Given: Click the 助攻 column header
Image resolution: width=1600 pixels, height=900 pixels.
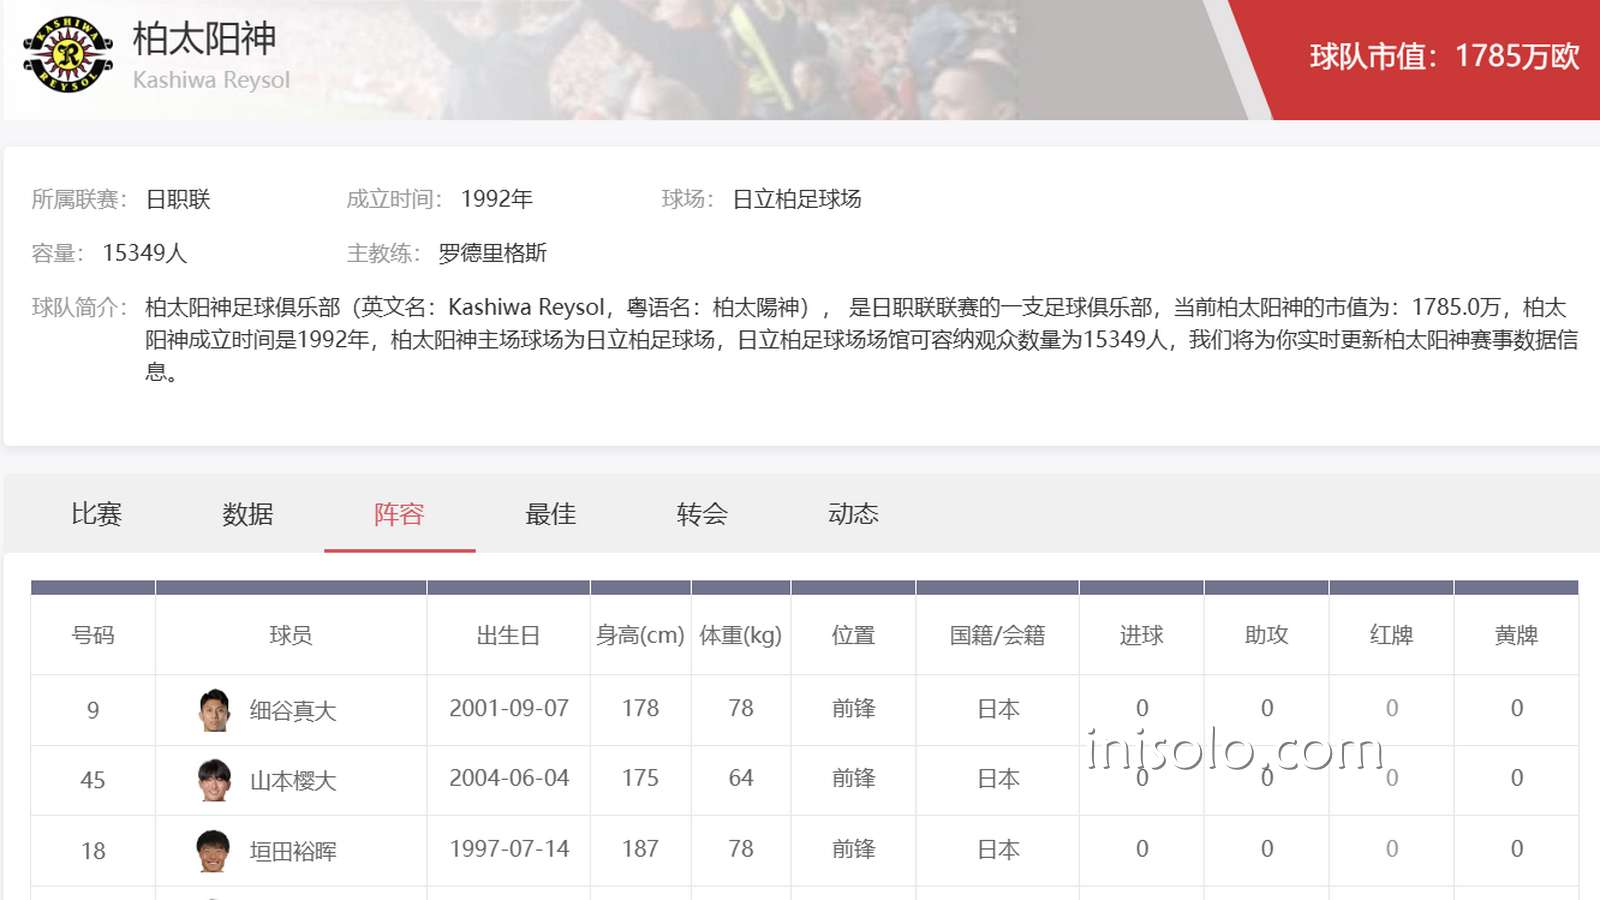Looking at the screenshot, I should tap(1266, 635).
